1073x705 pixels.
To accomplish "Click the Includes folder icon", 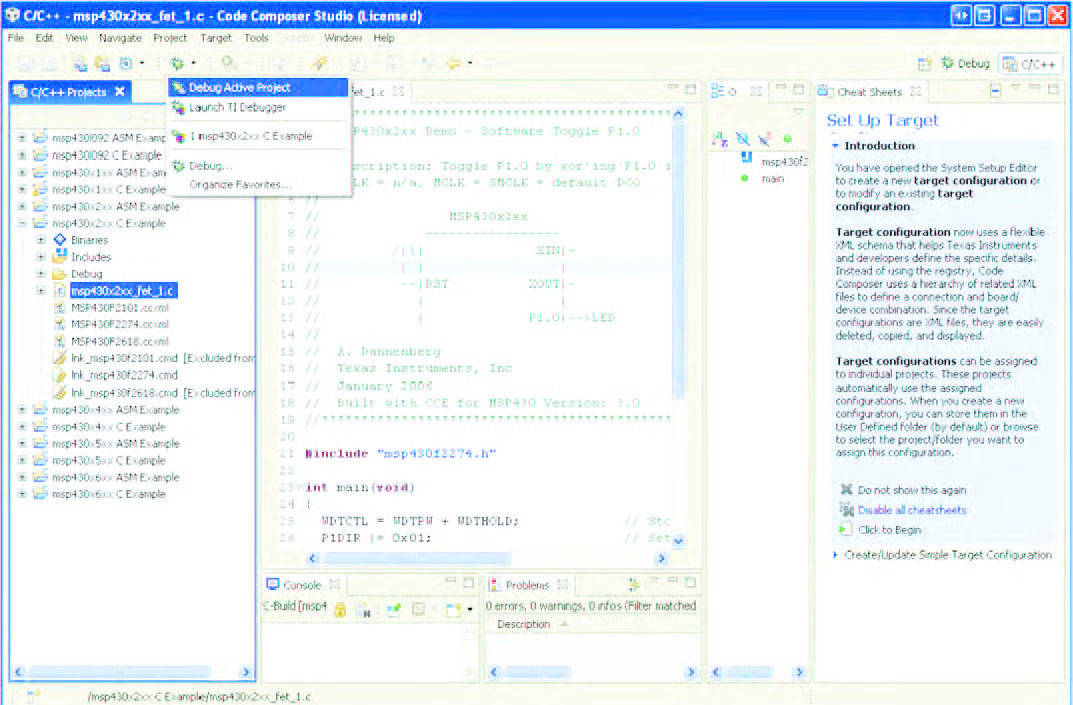I will [60, 257].
